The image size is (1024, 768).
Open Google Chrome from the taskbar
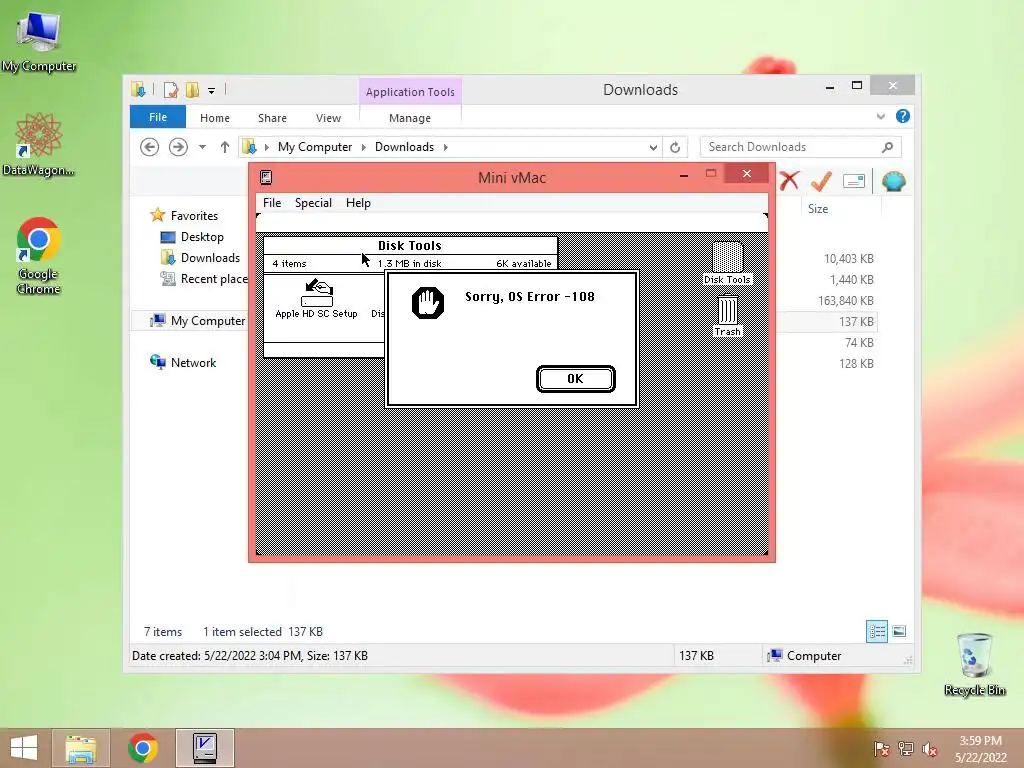pyautogui.click(x=143, y=748)
